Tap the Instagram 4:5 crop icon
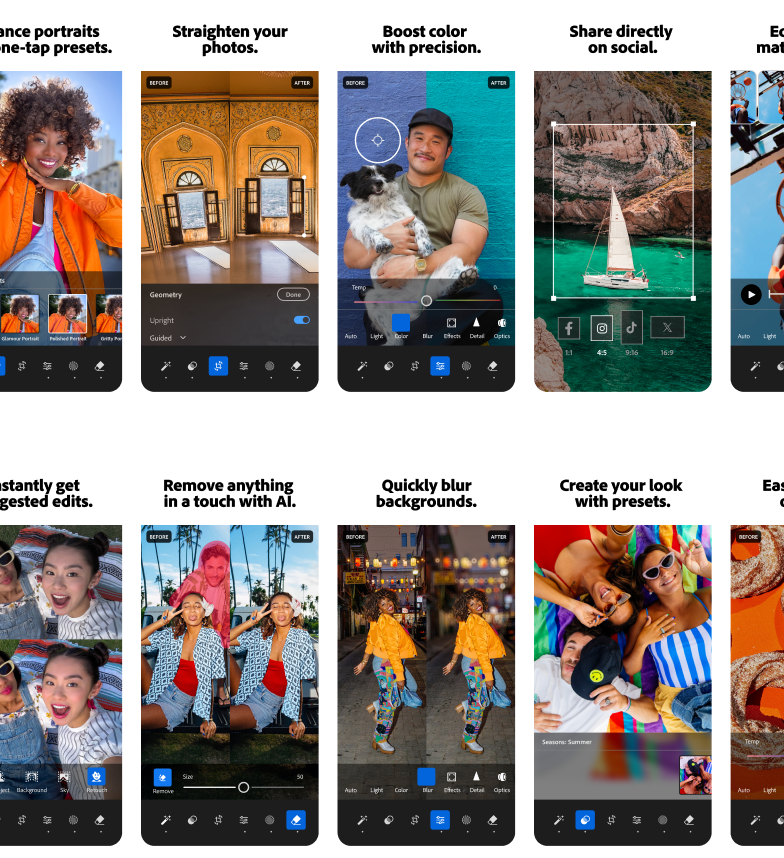Screen dimensions: 784x858 (602, 327)
